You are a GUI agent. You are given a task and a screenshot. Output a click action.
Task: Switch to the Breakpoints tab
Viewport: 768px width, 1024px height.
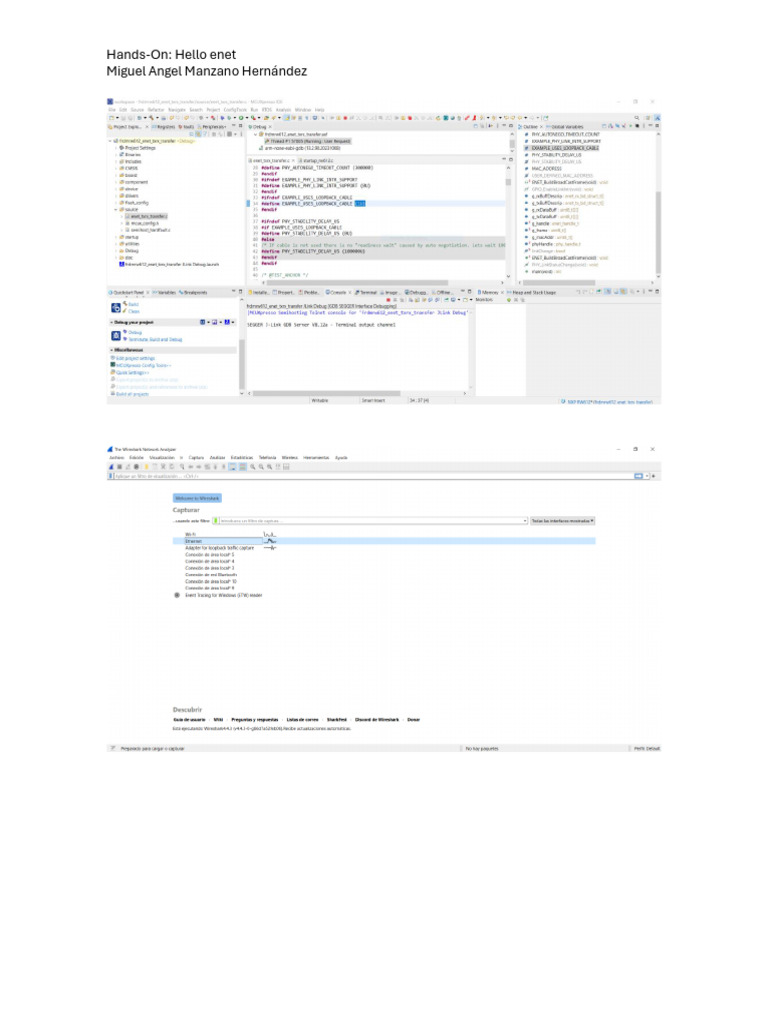tap(193, 293)
